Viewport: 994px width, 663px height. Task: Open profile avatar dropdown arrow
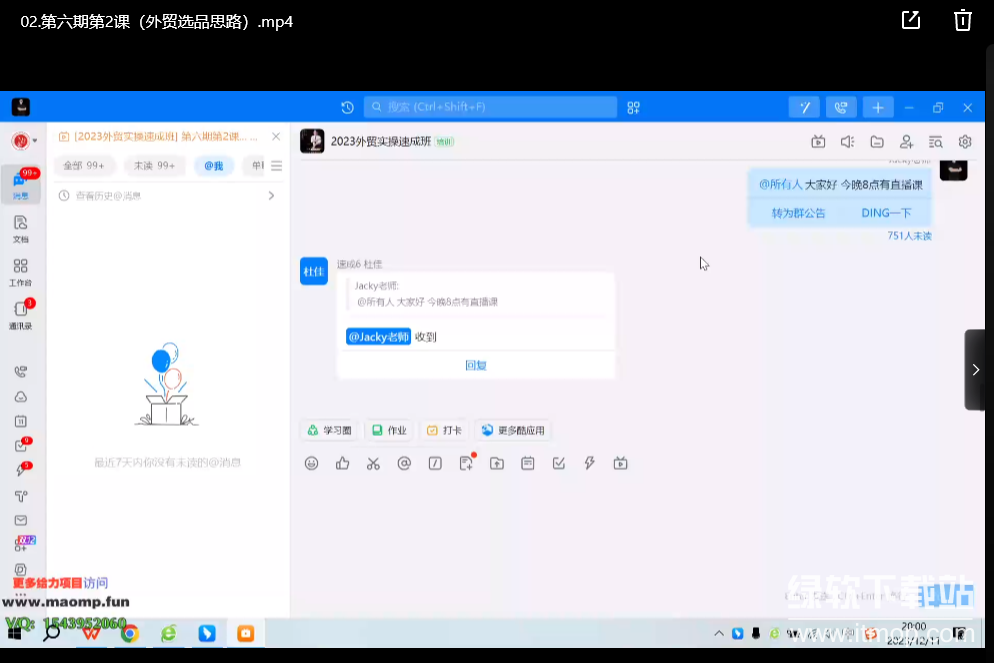[x=36, y=141]
